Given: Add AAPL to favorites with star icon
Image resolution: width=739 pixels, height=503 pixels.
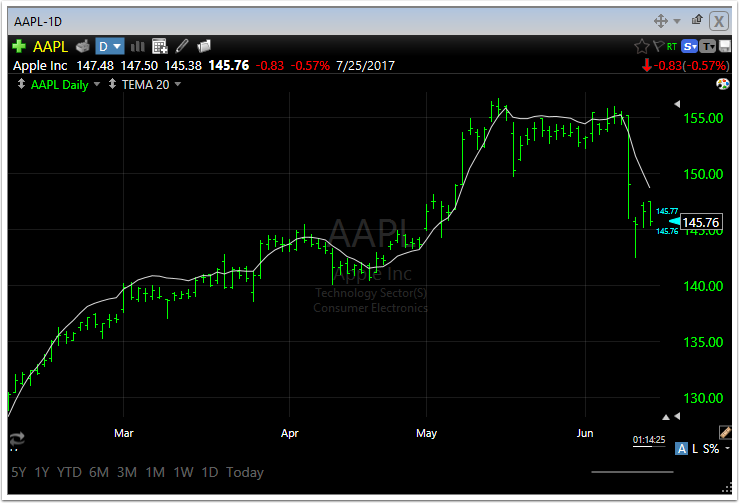Looking at the screenshot, I should tap(641, 46).
